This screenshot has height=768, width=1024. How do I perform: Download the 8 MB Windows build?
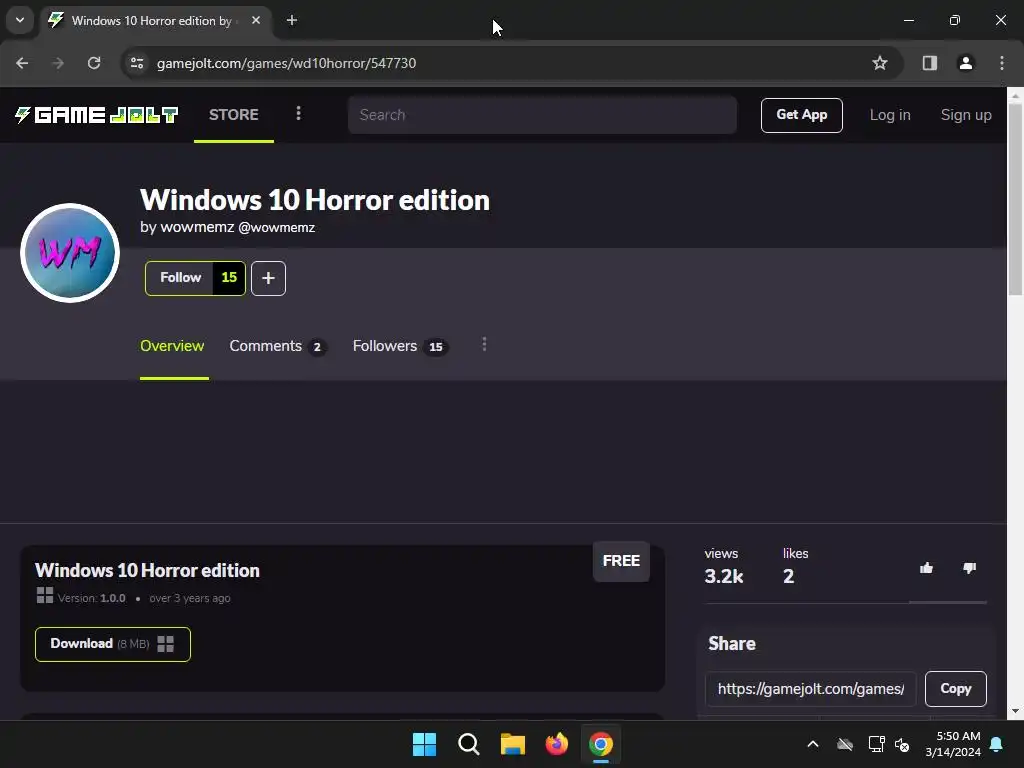[x=113, y=644]
